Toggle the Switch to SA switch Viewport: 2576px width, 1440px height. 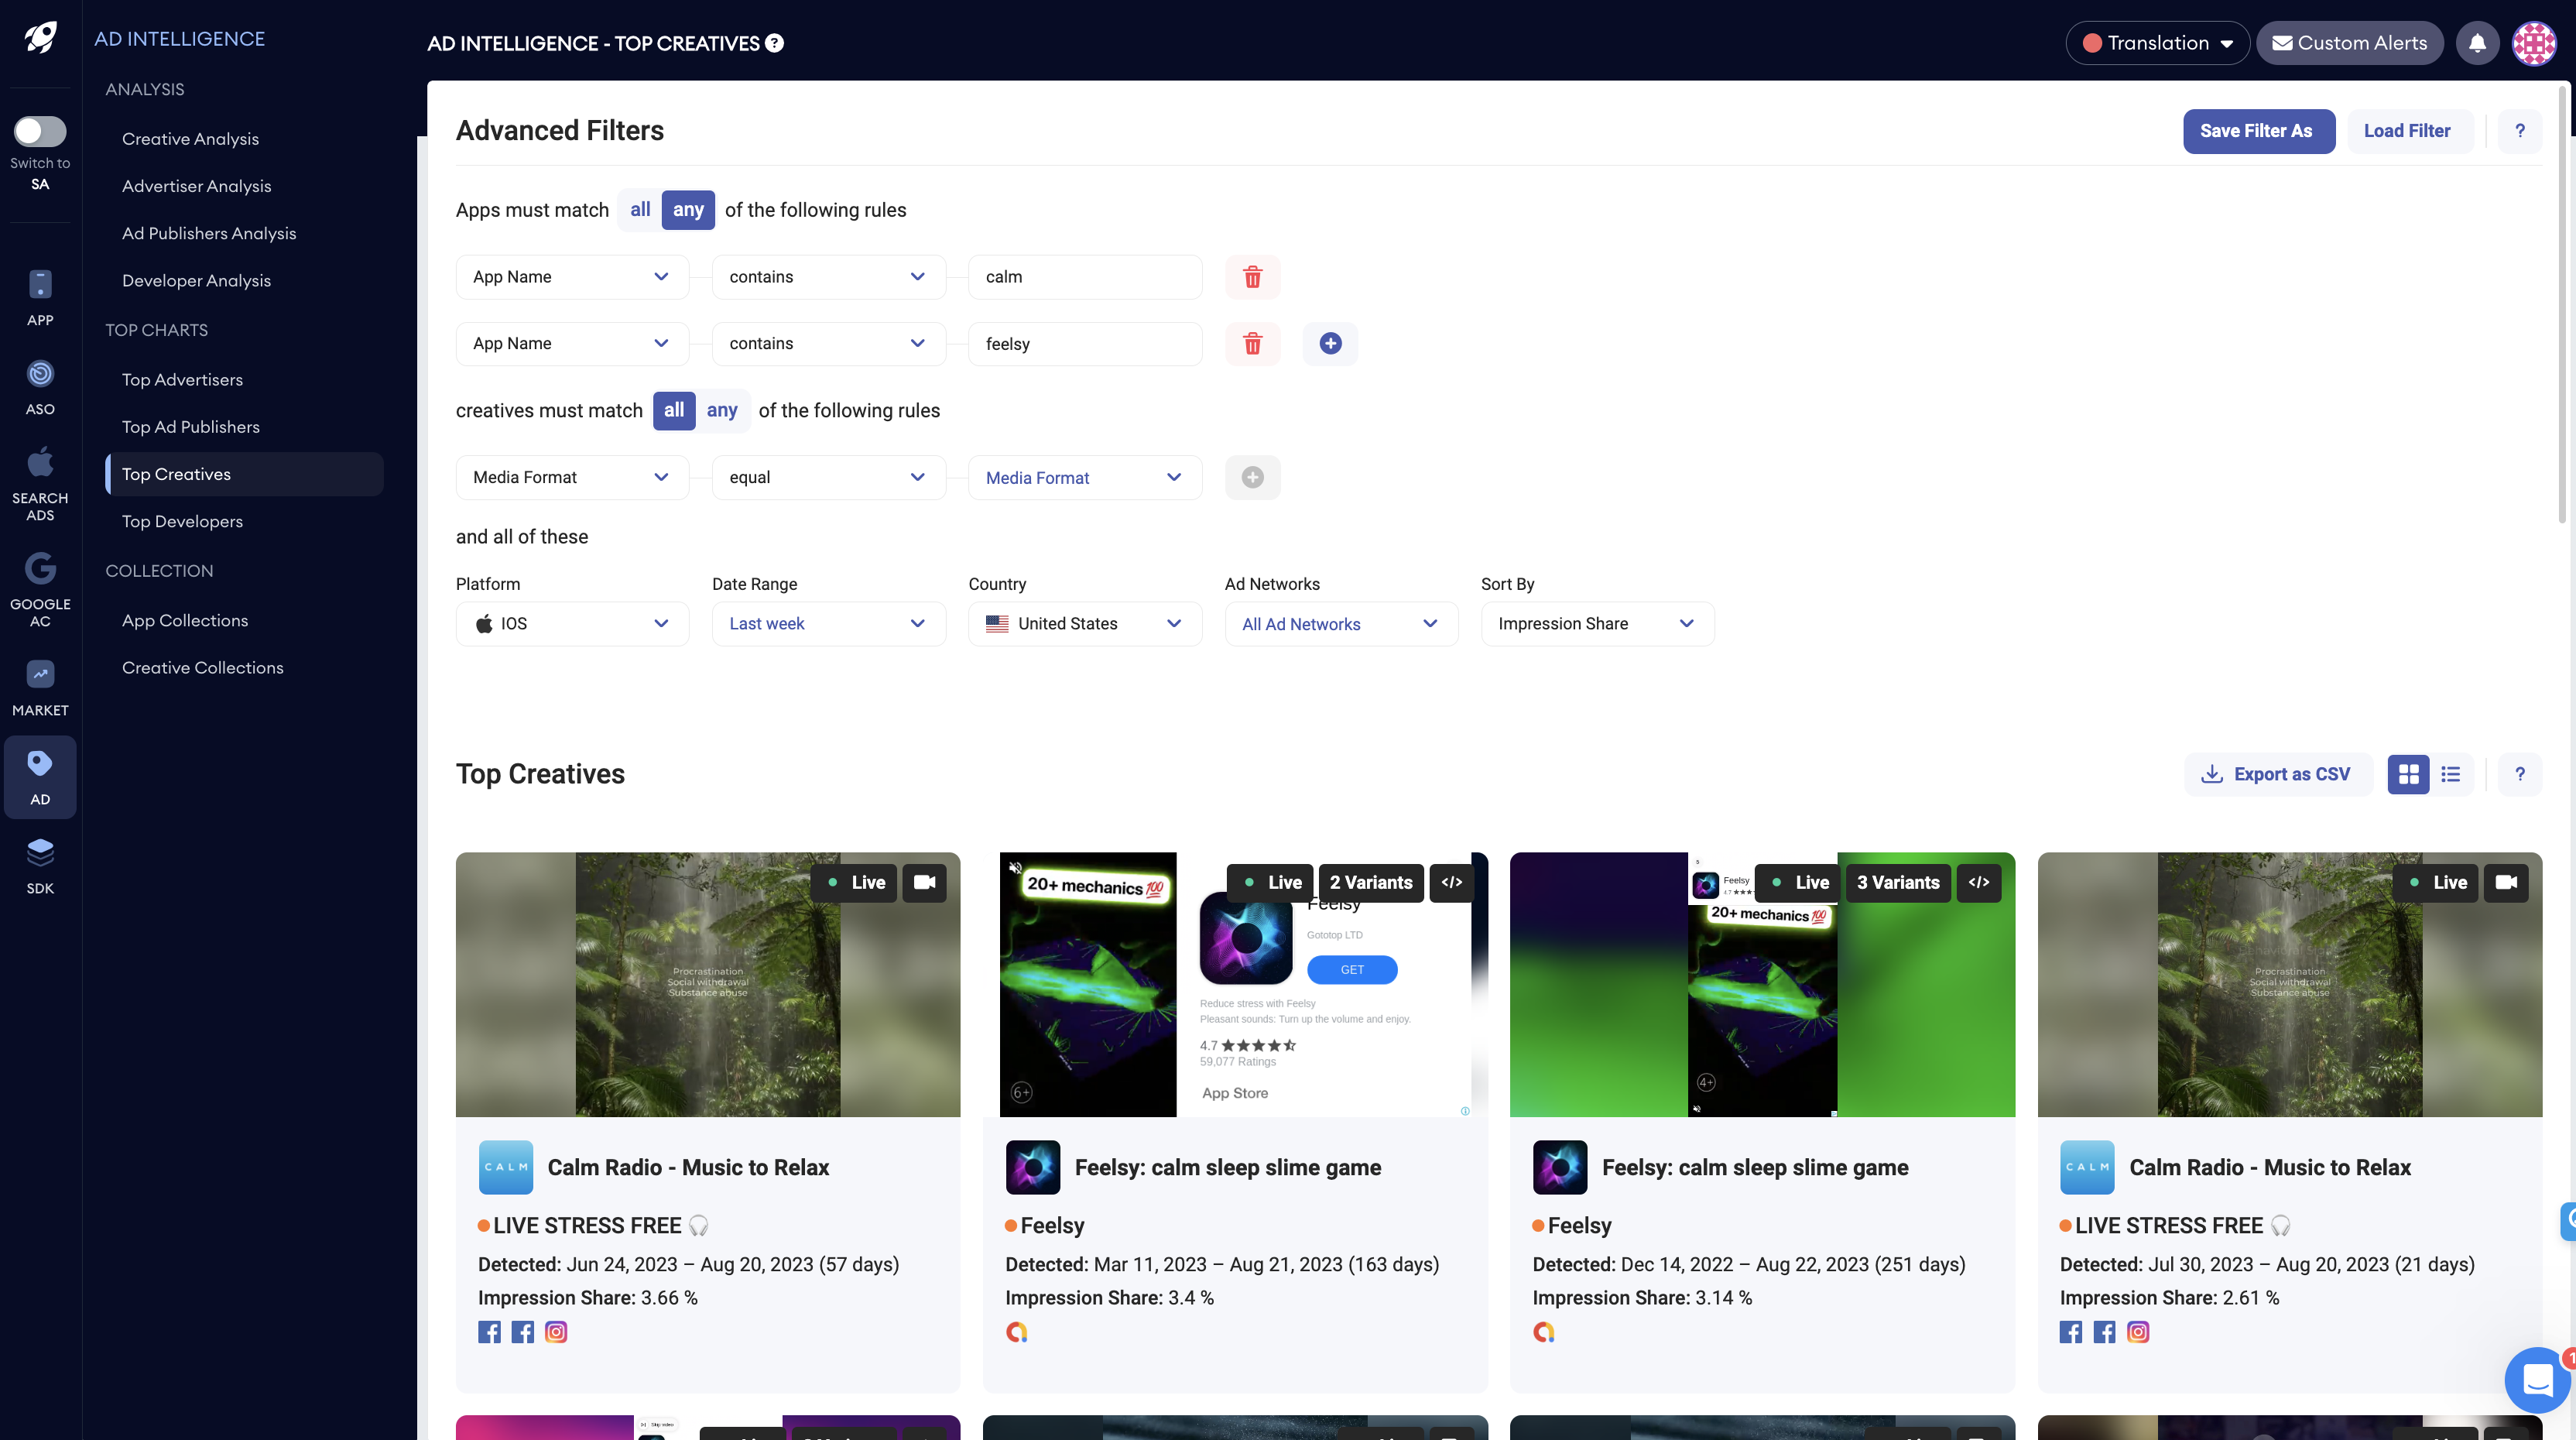pos(40,131)
